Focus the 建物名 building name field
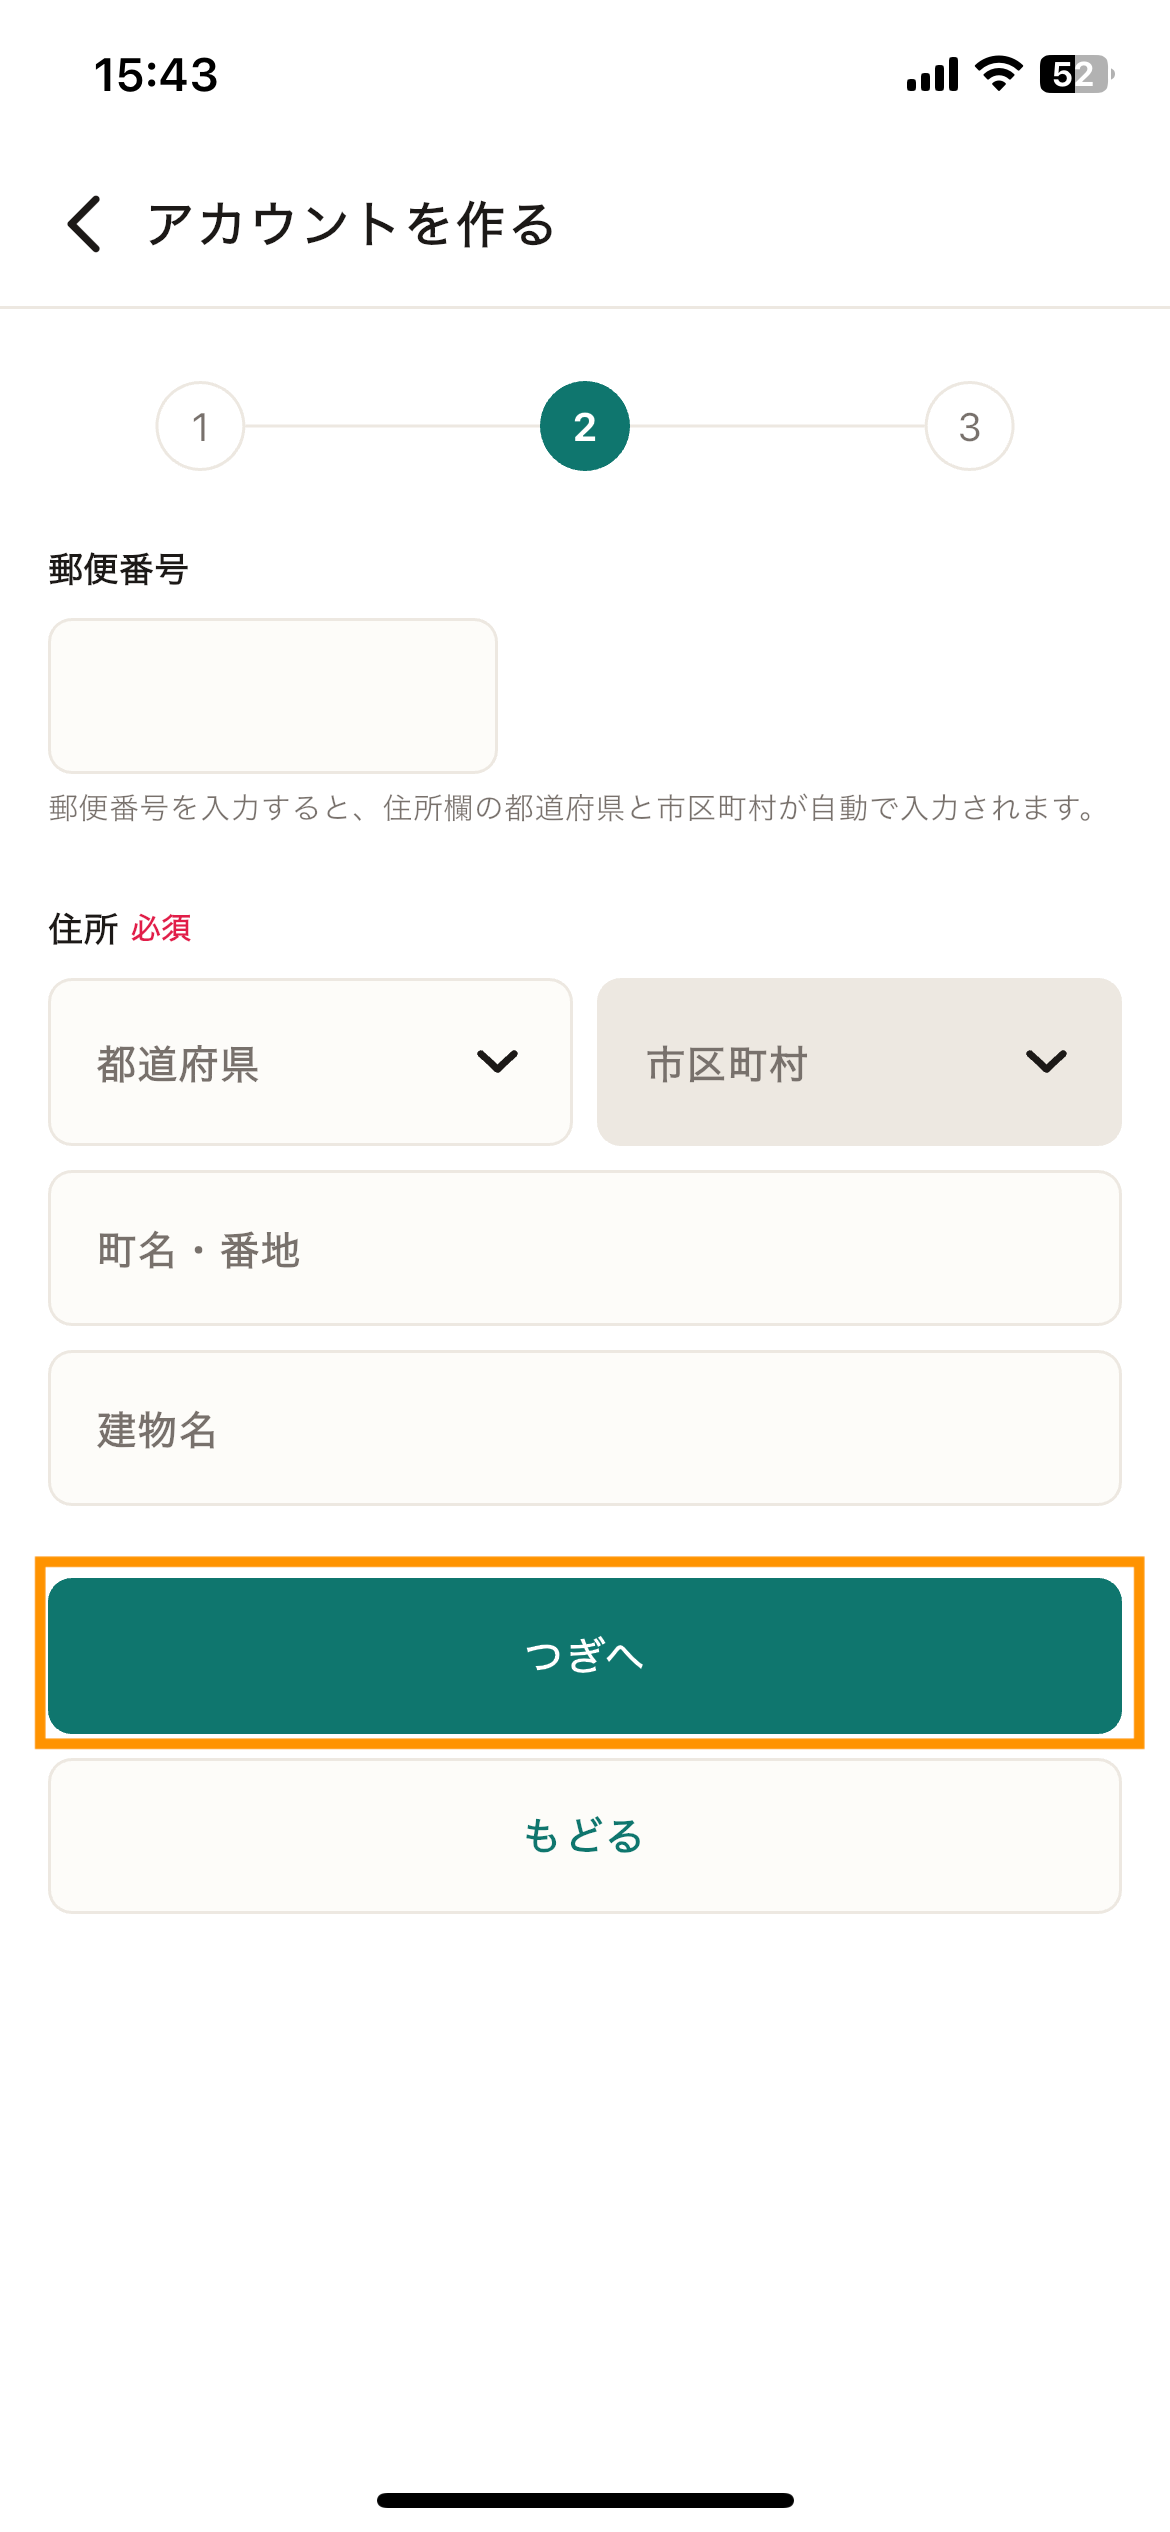 [585, 1428]
